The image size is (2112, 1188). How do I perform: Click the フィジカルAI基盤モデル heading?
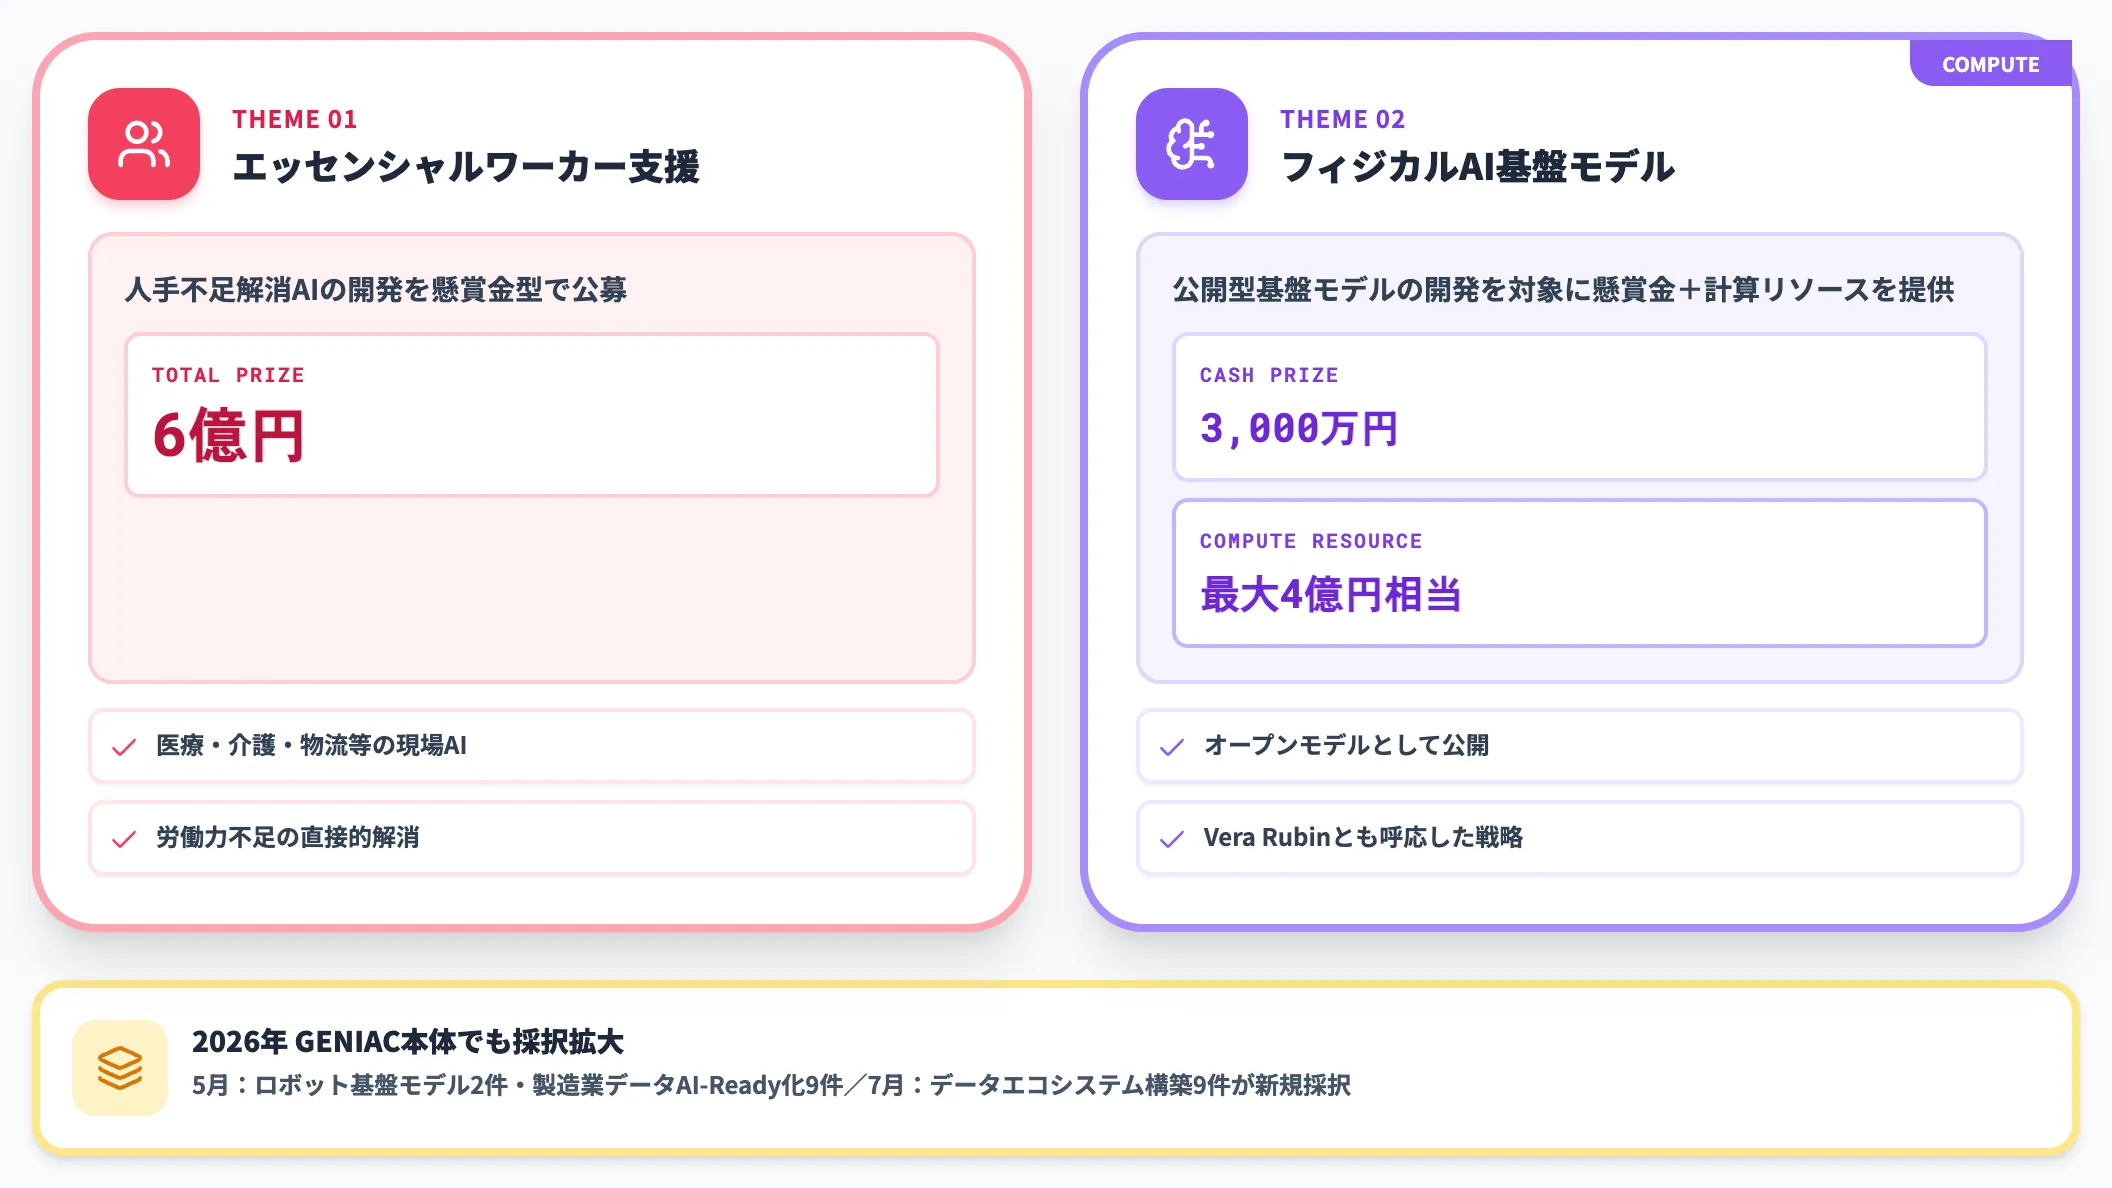point(1478,166)
